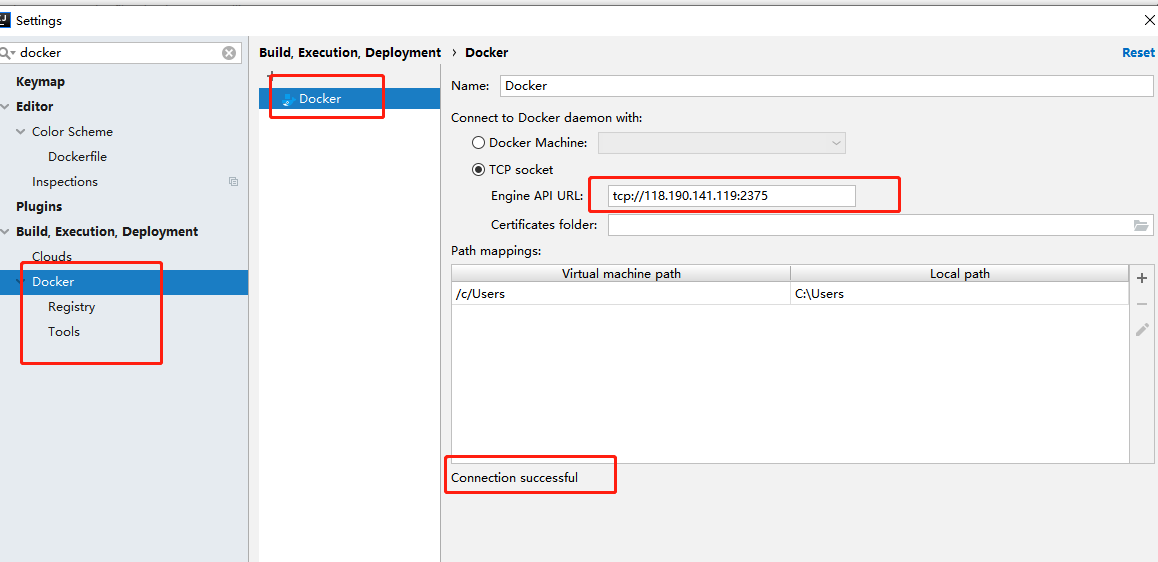Edit the selected path mapping

pyautogui.click(x=1142, y=329)
